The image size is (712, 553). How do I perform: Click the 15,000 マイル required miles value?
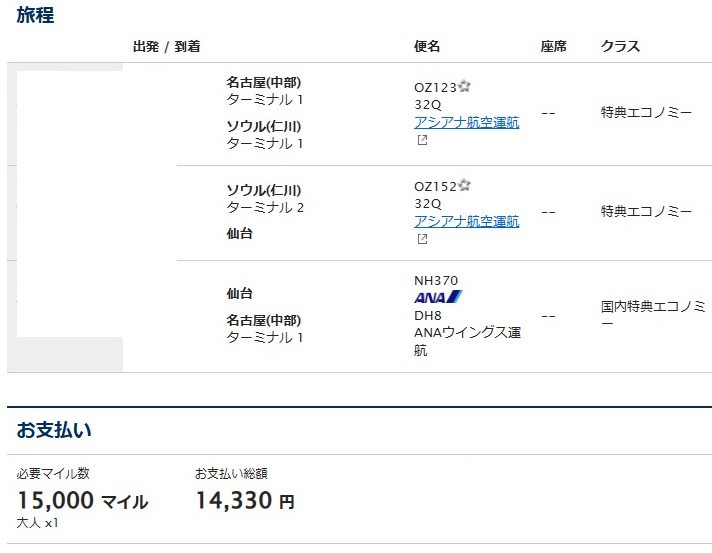click(x=82, y=501)
